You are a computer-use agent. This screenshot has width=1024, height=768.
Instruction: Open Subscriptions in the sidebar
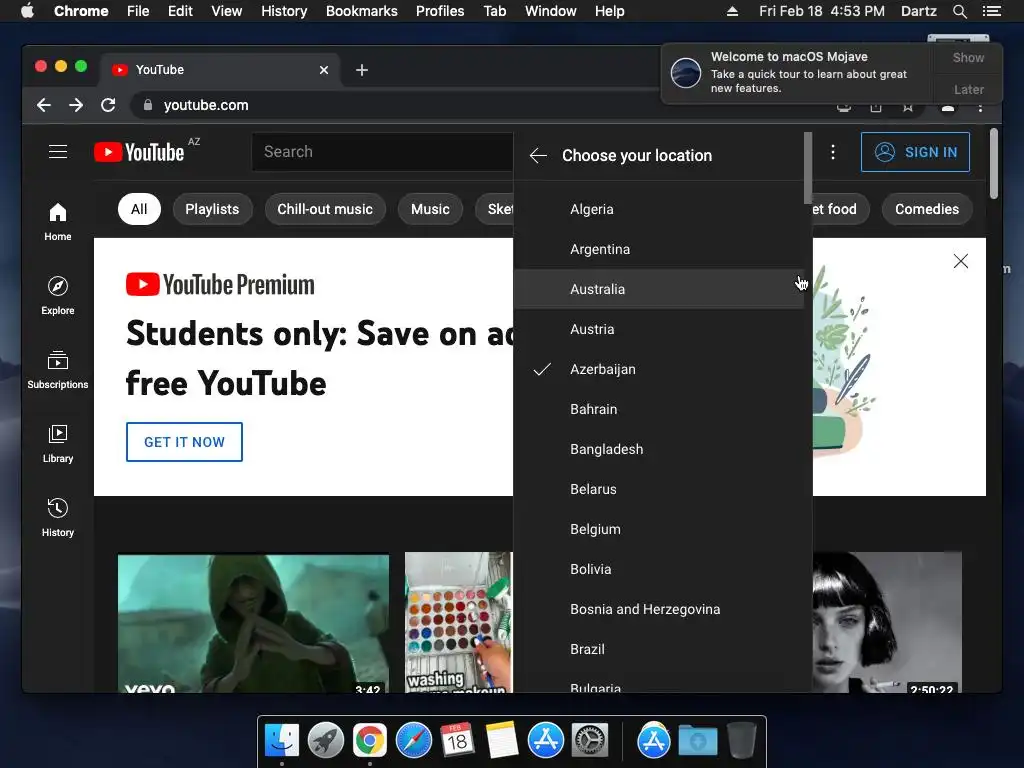point(57,370)
